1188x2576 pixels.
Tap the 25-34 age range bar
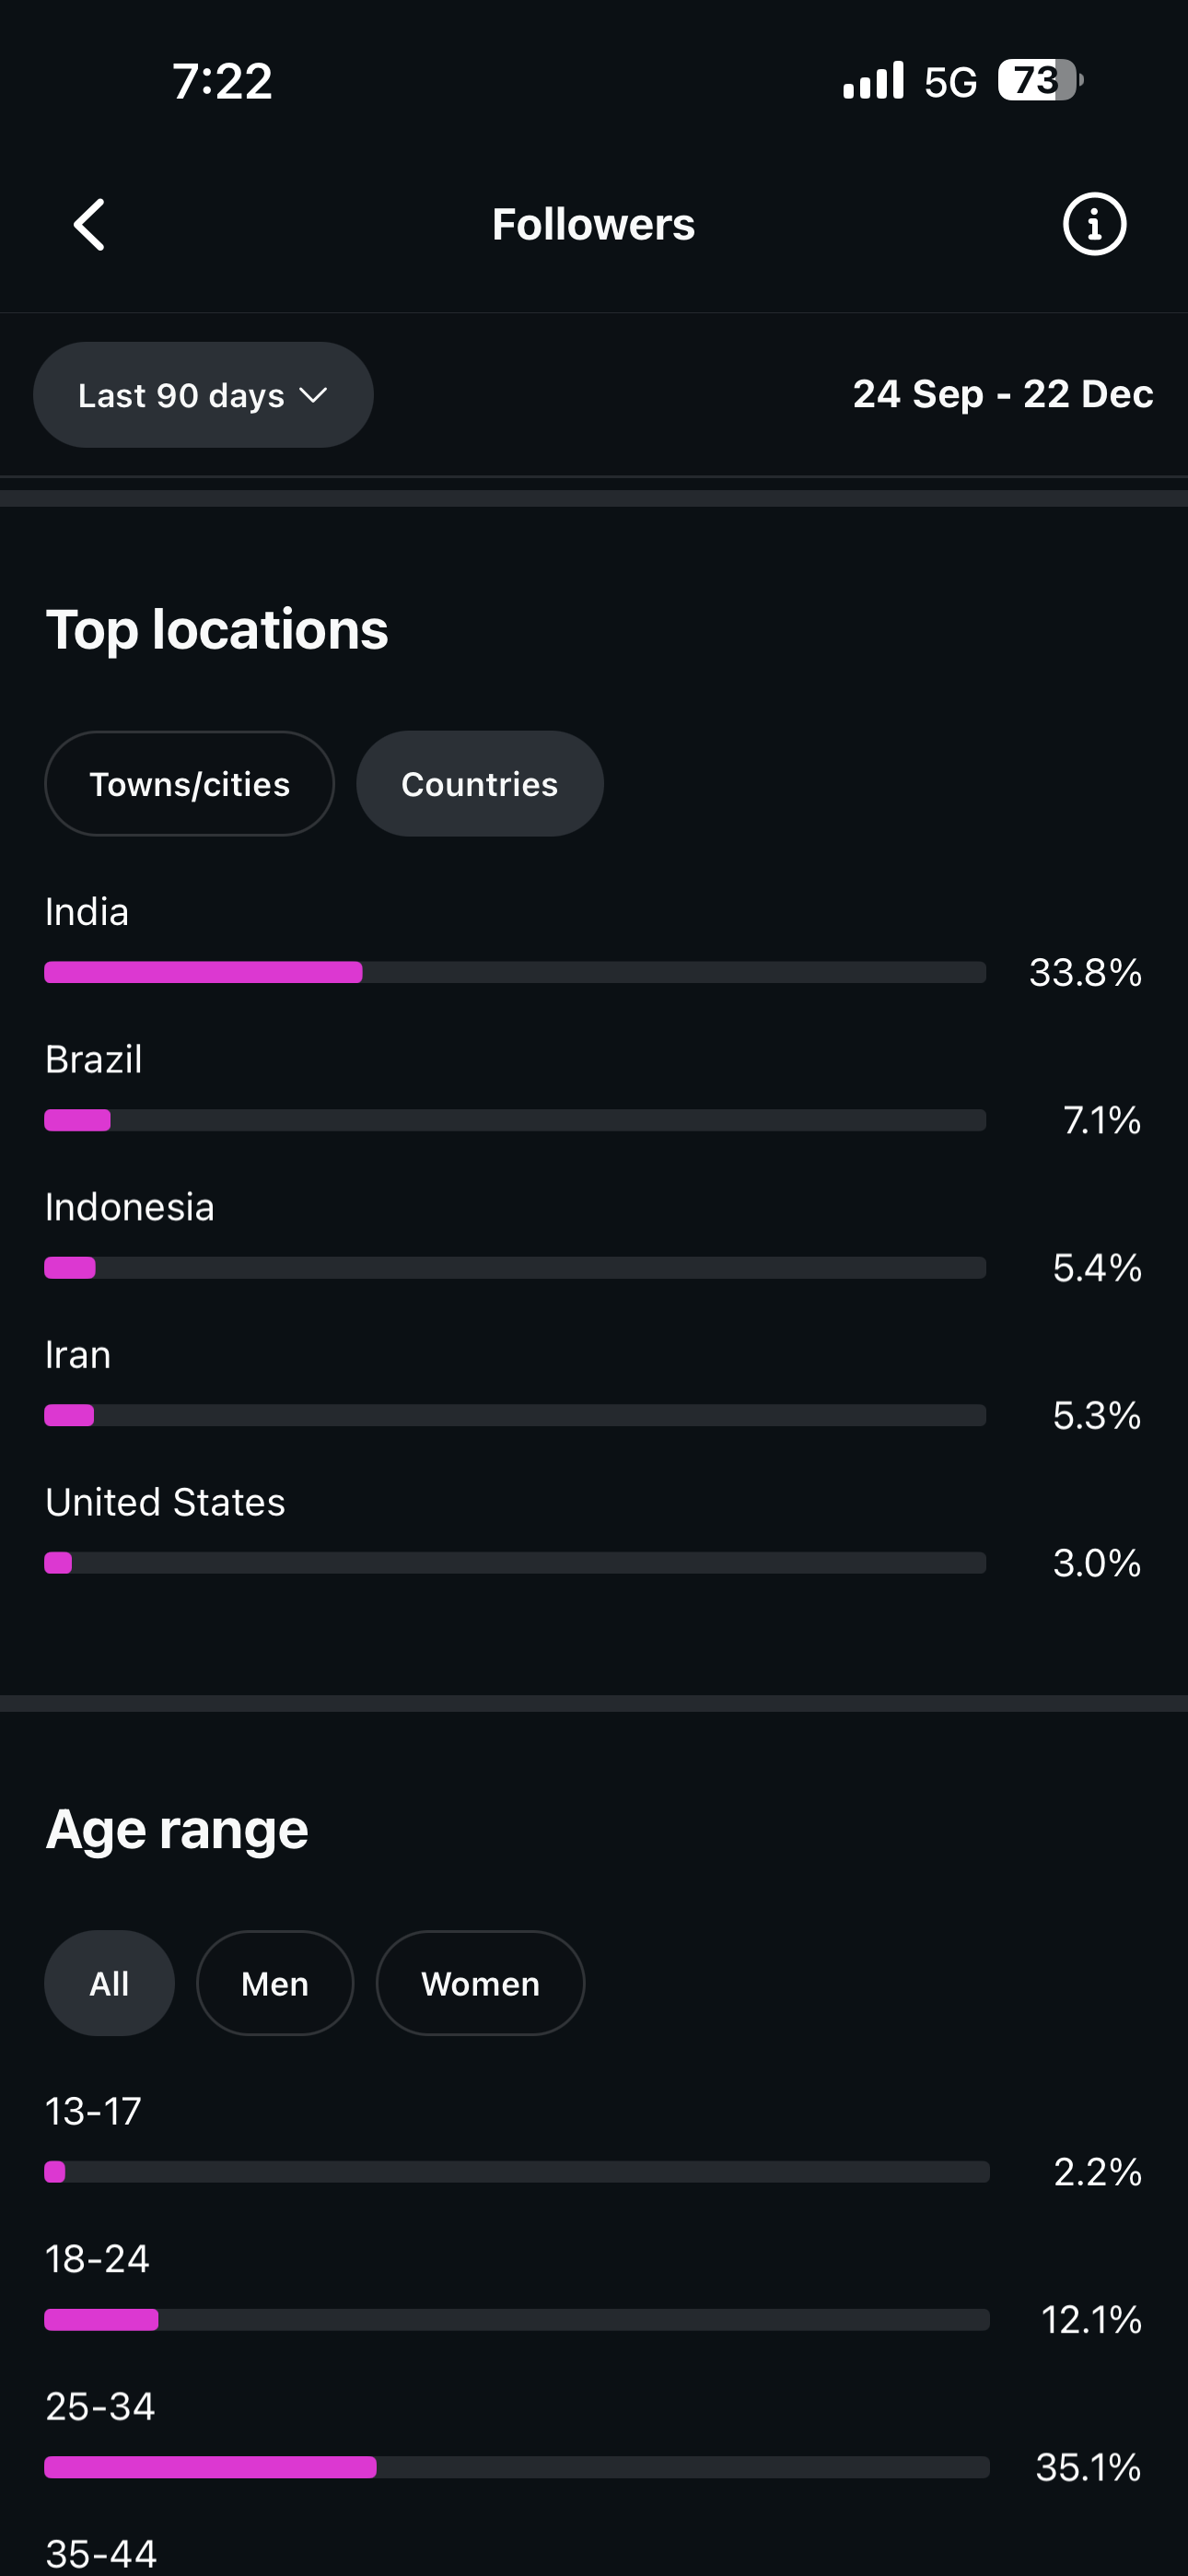[x=517, y=2467]
